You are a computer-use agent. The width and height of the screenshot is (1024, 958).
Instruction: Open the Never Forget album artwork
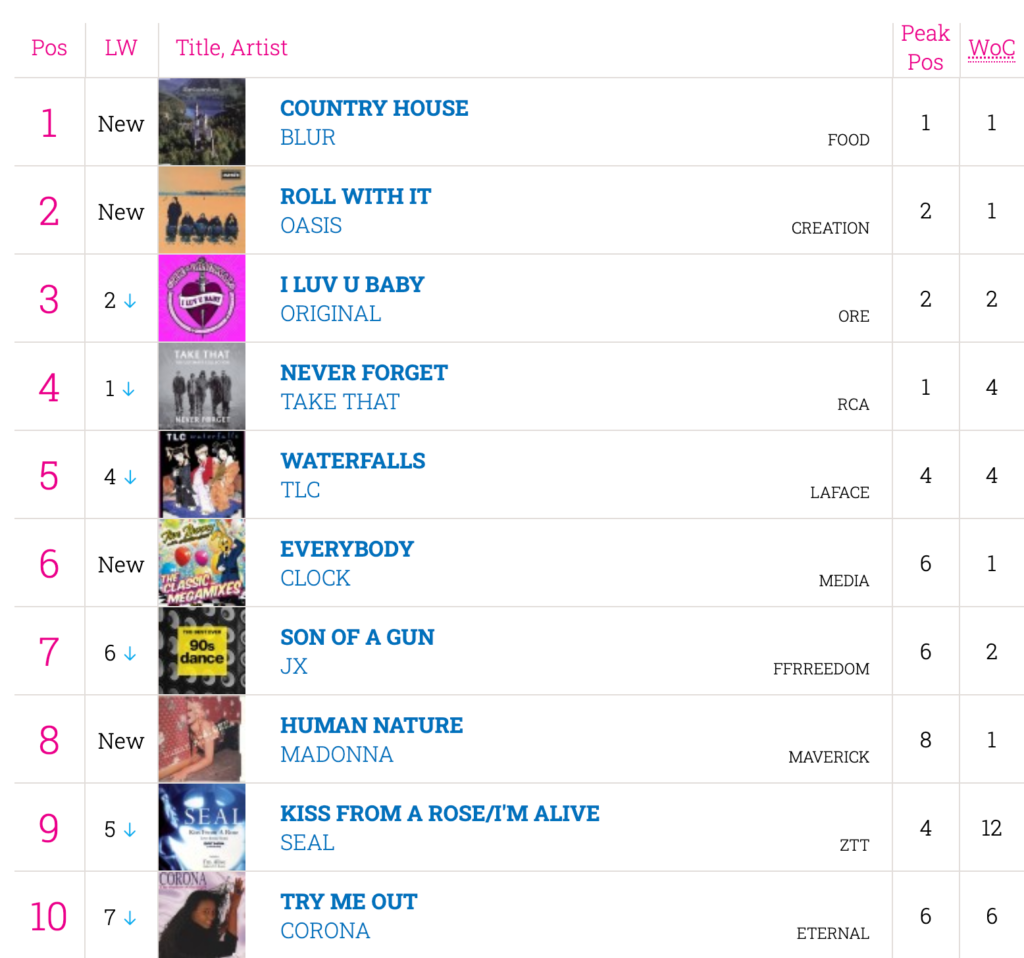201,387
